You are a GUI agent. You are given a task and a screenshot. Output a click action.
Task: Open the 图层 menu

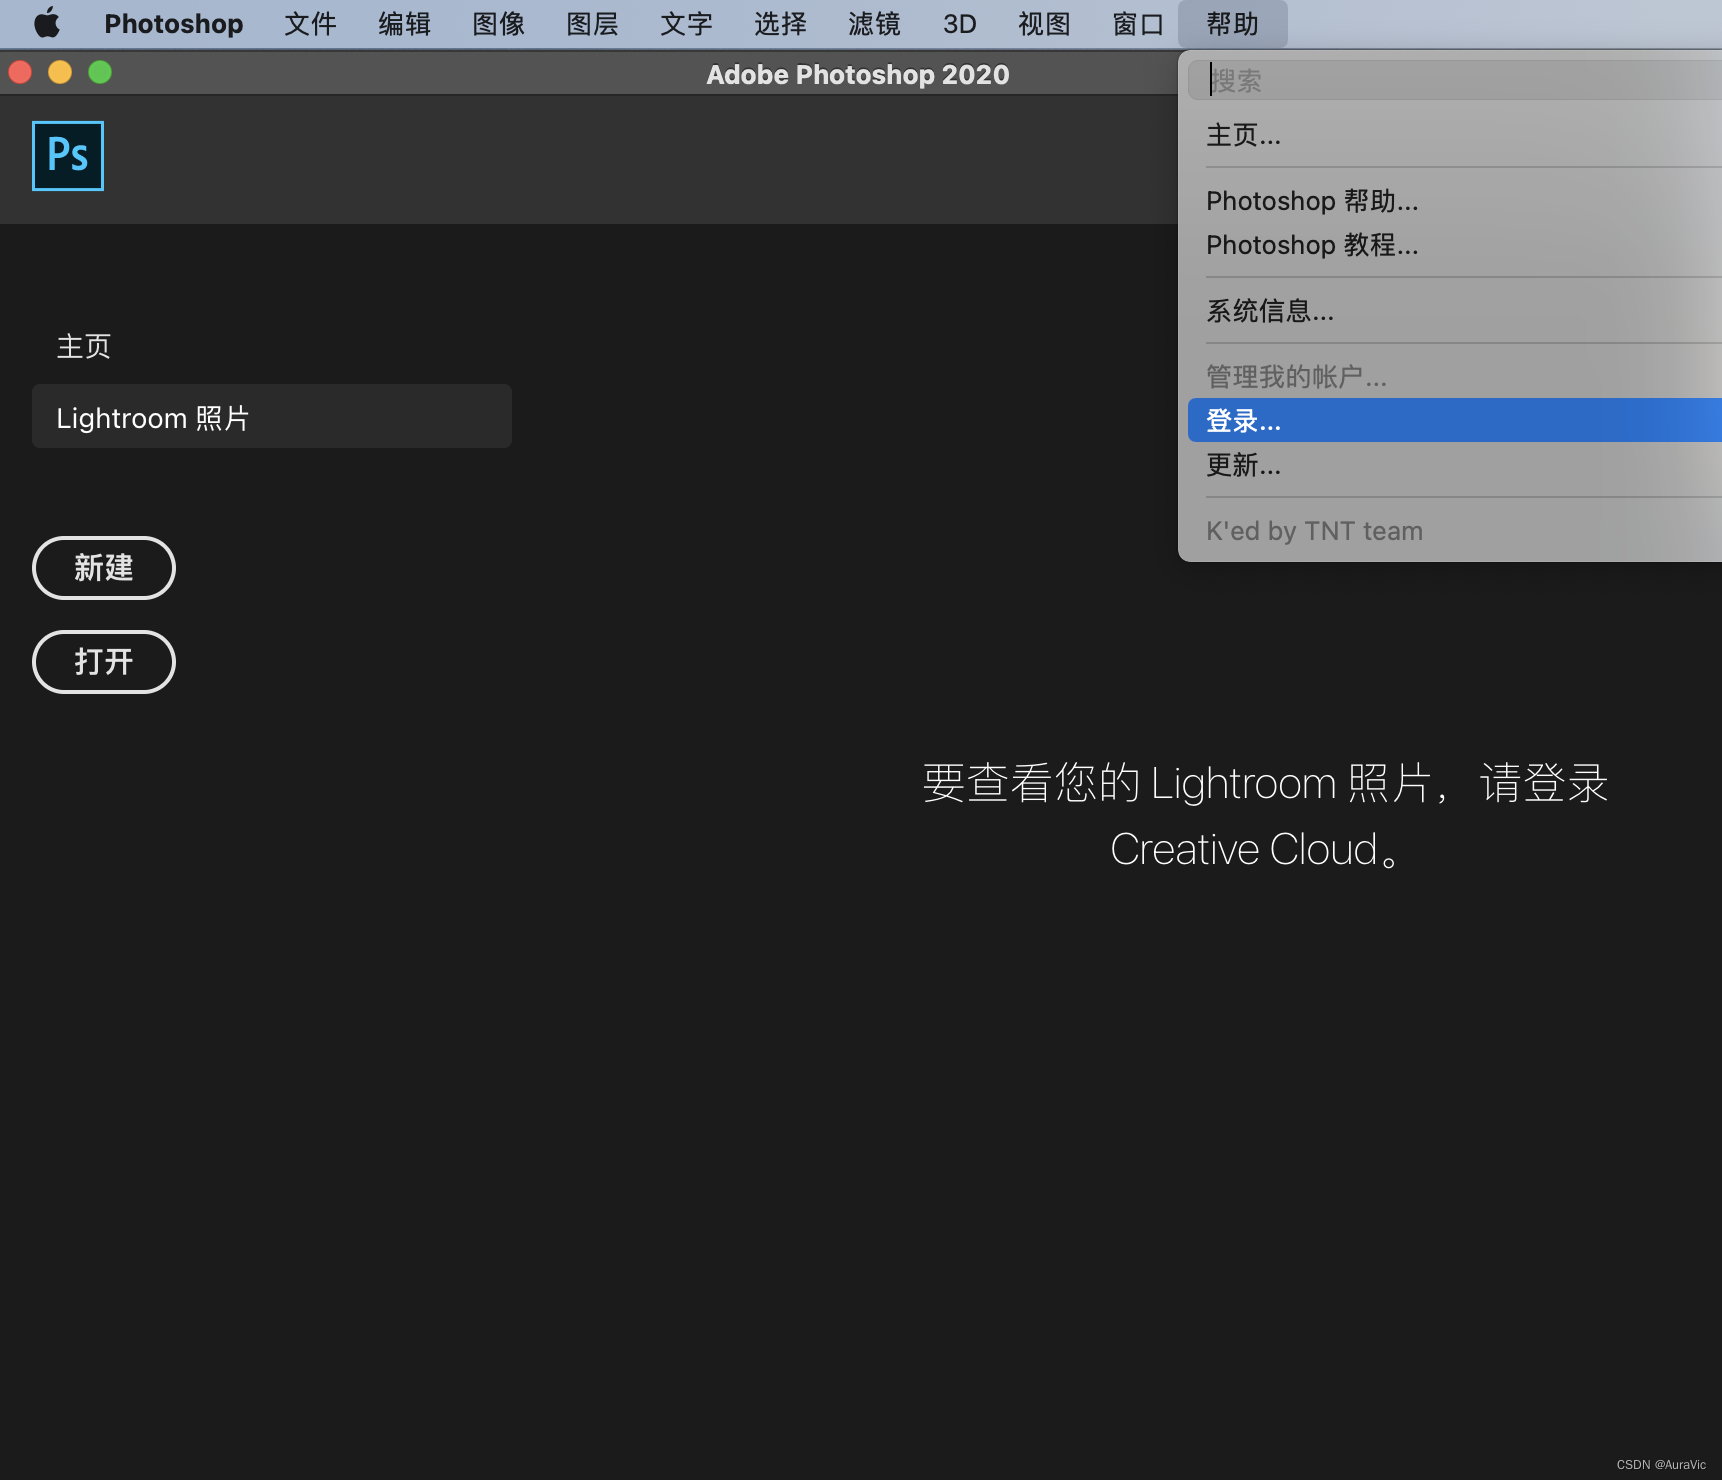(592, 24)
